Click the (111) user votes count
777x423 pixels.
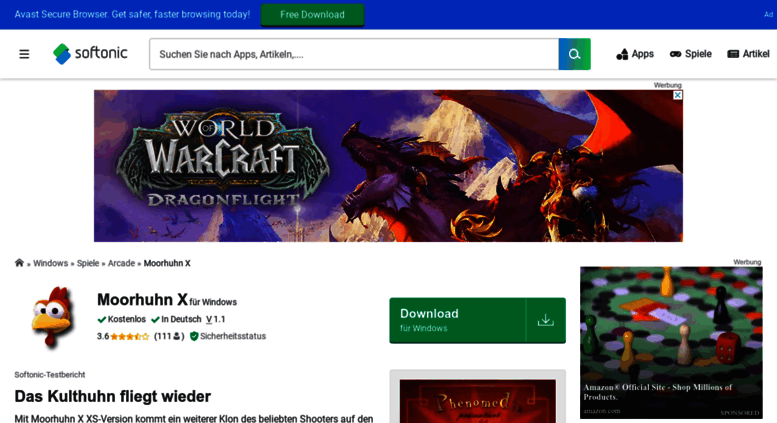pos(169,336)
